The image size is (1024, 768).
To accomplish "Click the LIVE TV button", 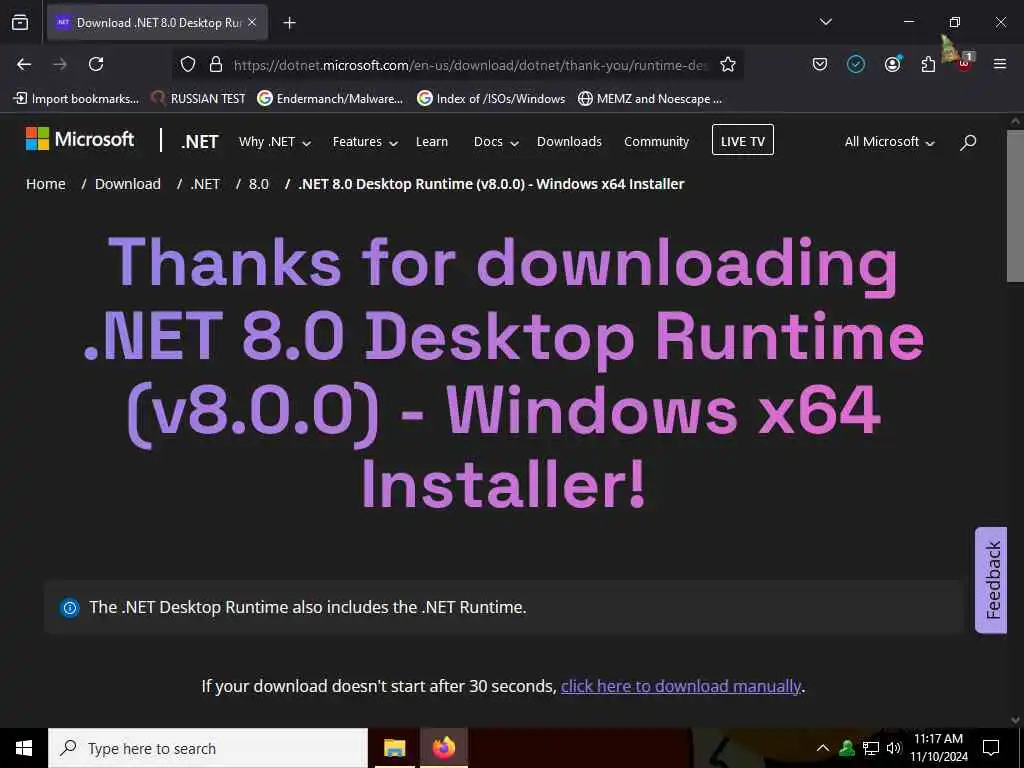I will (743, 140).
